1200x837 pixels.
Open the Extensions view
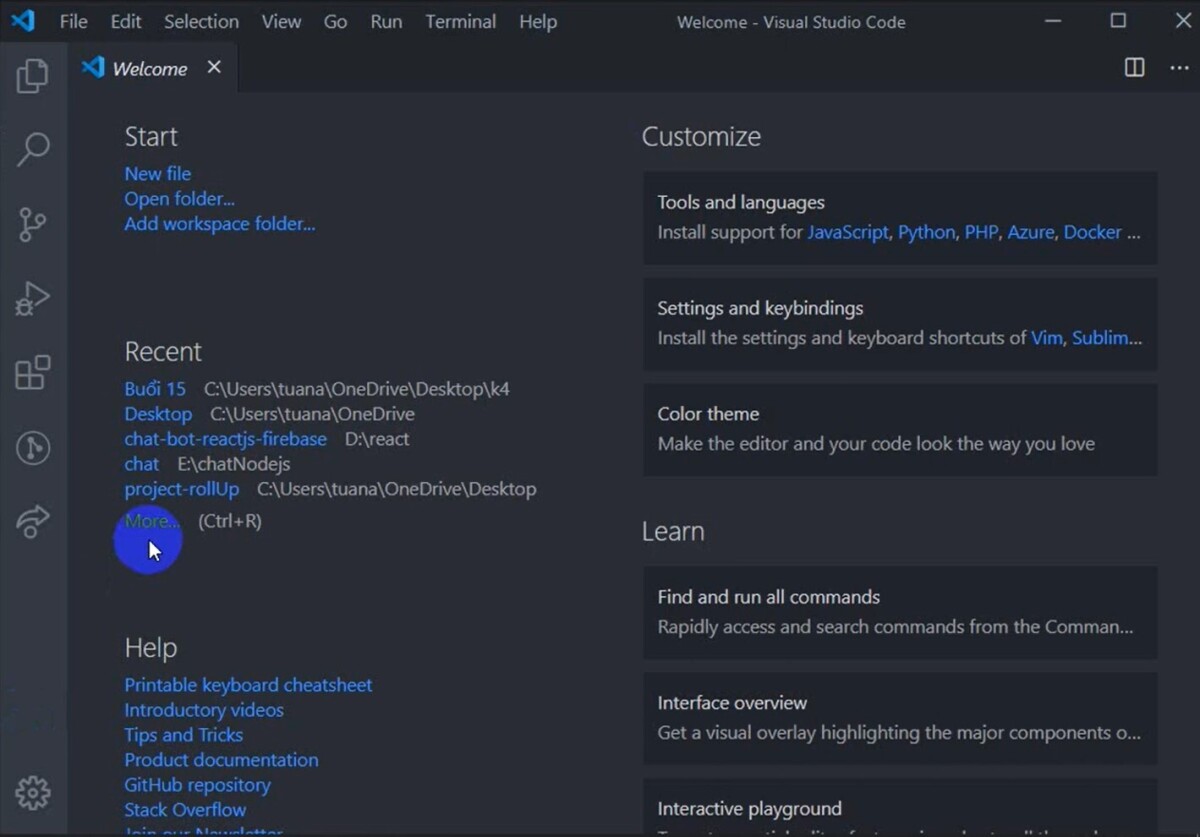coord(33,372)
